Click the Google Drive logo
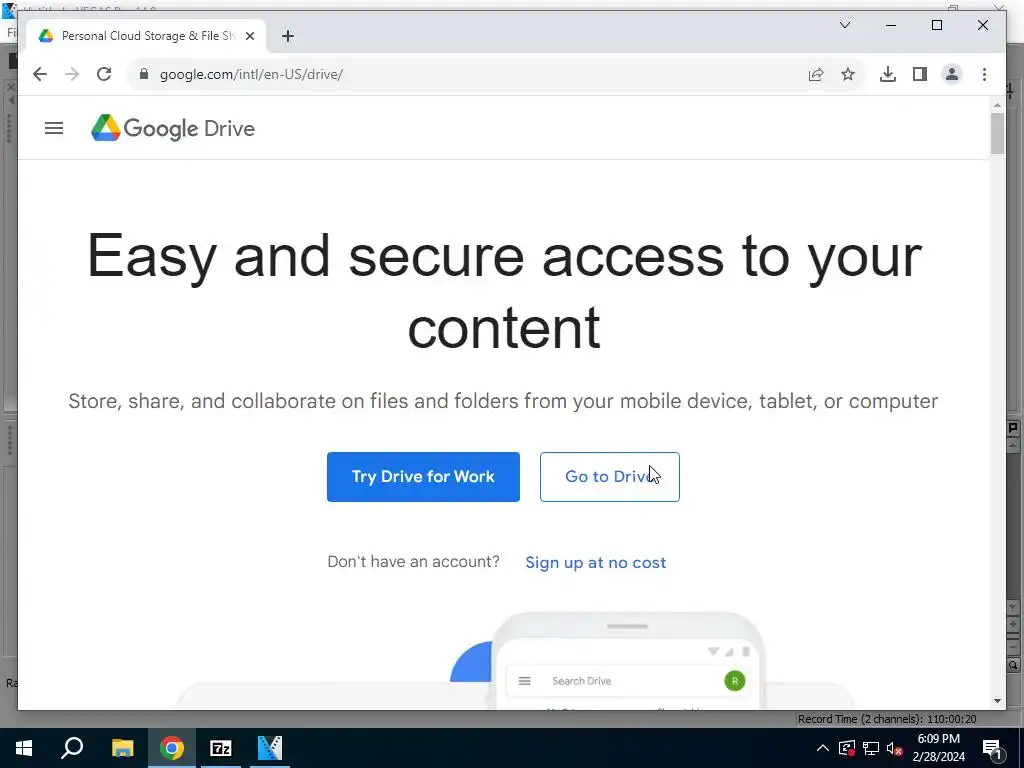 click(172, 128)
